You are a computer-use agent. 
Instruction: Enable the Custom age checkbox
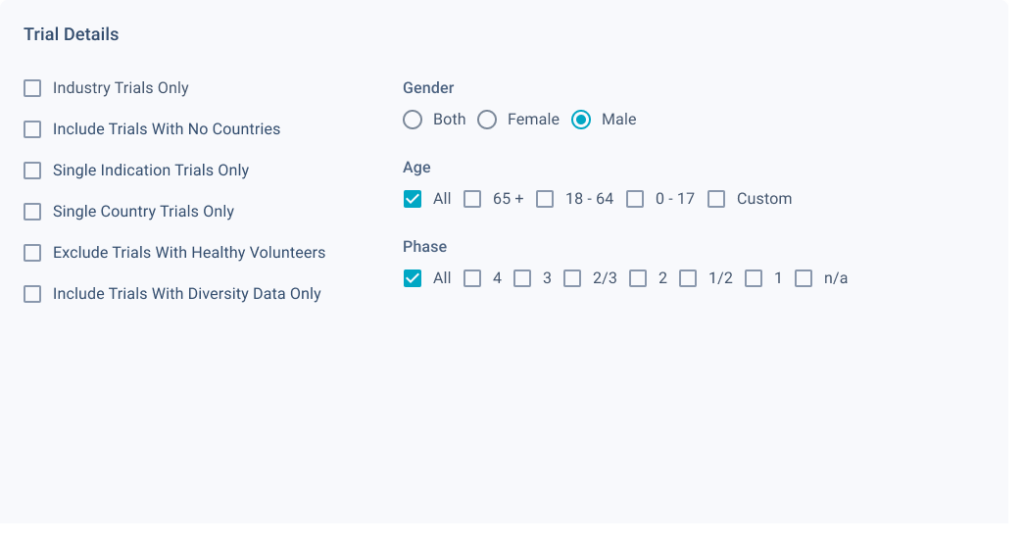pos(716,199)
